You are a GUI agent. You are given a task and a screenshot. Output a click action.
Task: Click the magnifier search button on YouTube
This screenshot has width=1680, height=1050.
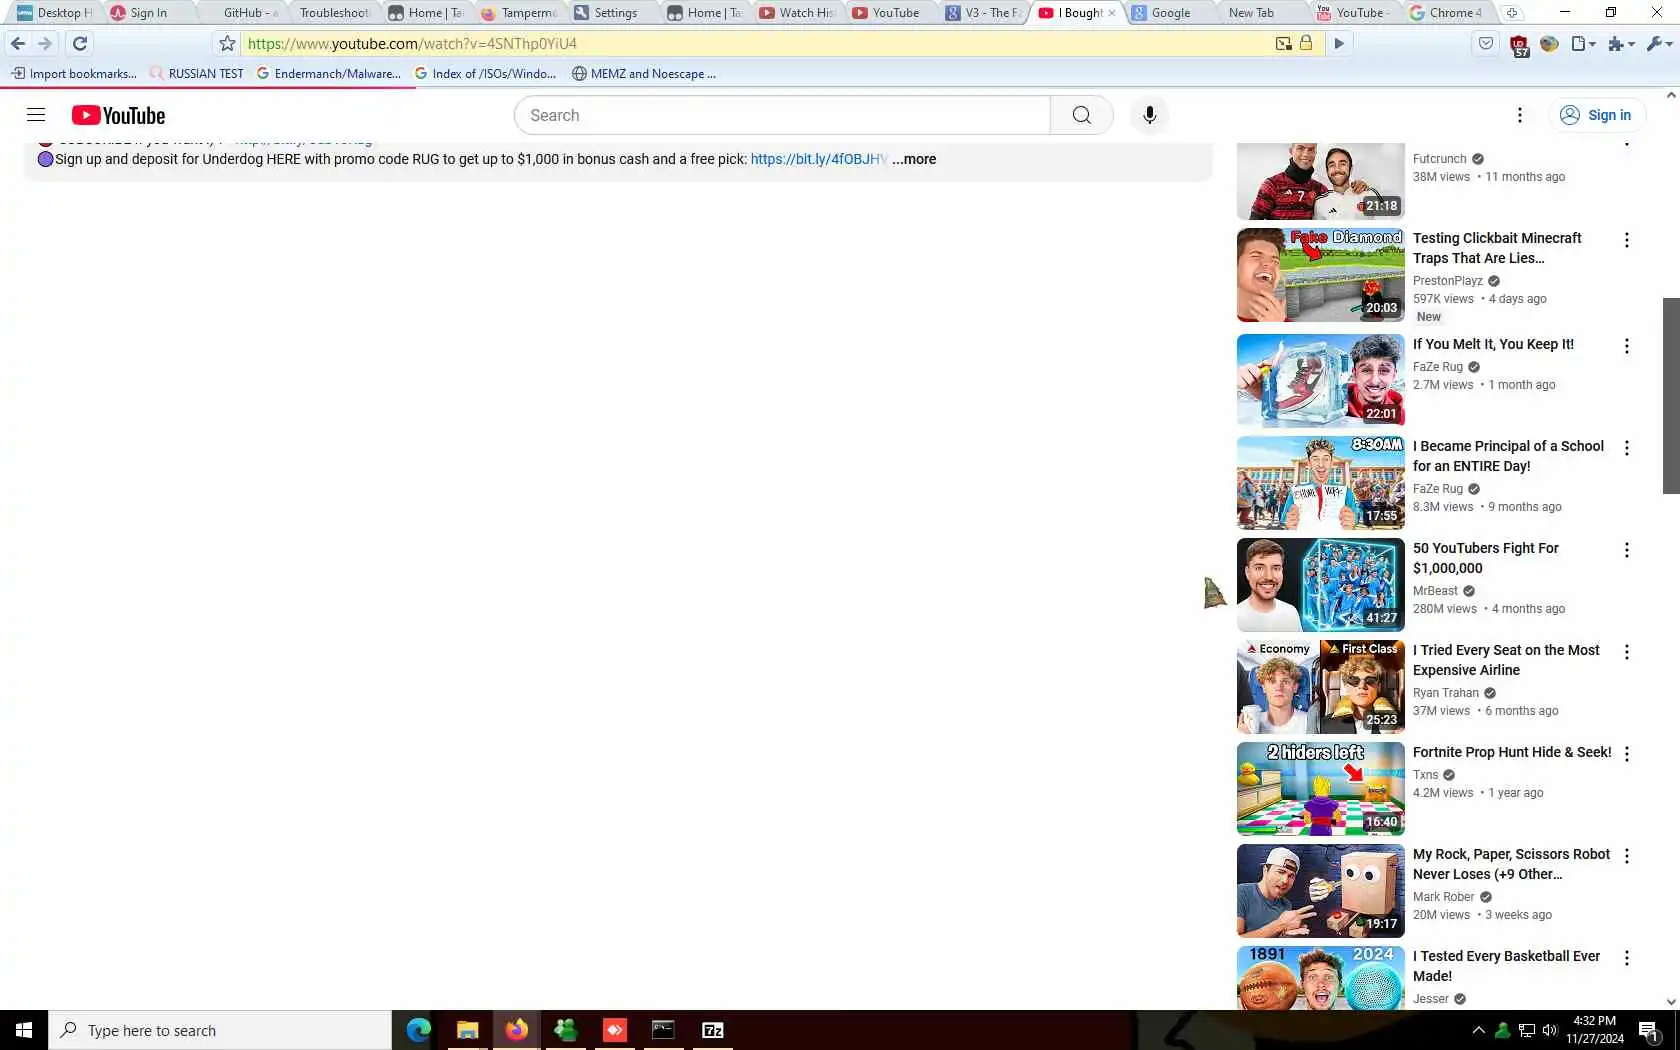[x=1081, y=115]
